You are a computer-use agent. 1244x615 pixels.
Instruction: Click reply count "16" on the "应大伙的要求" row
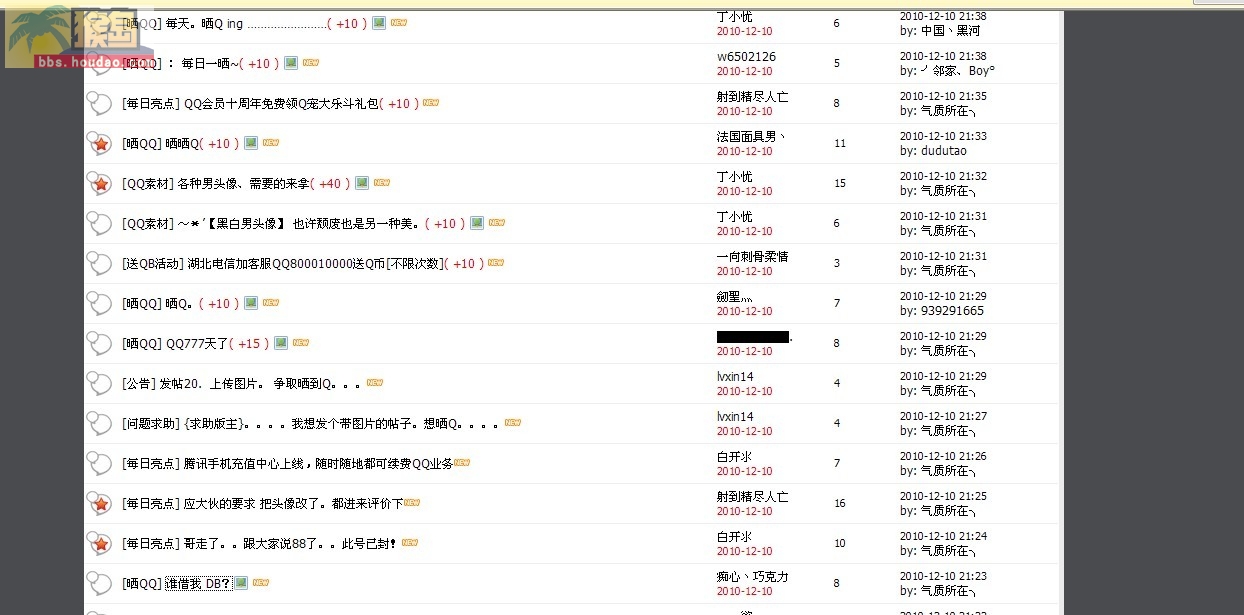(x=840, y=503)
